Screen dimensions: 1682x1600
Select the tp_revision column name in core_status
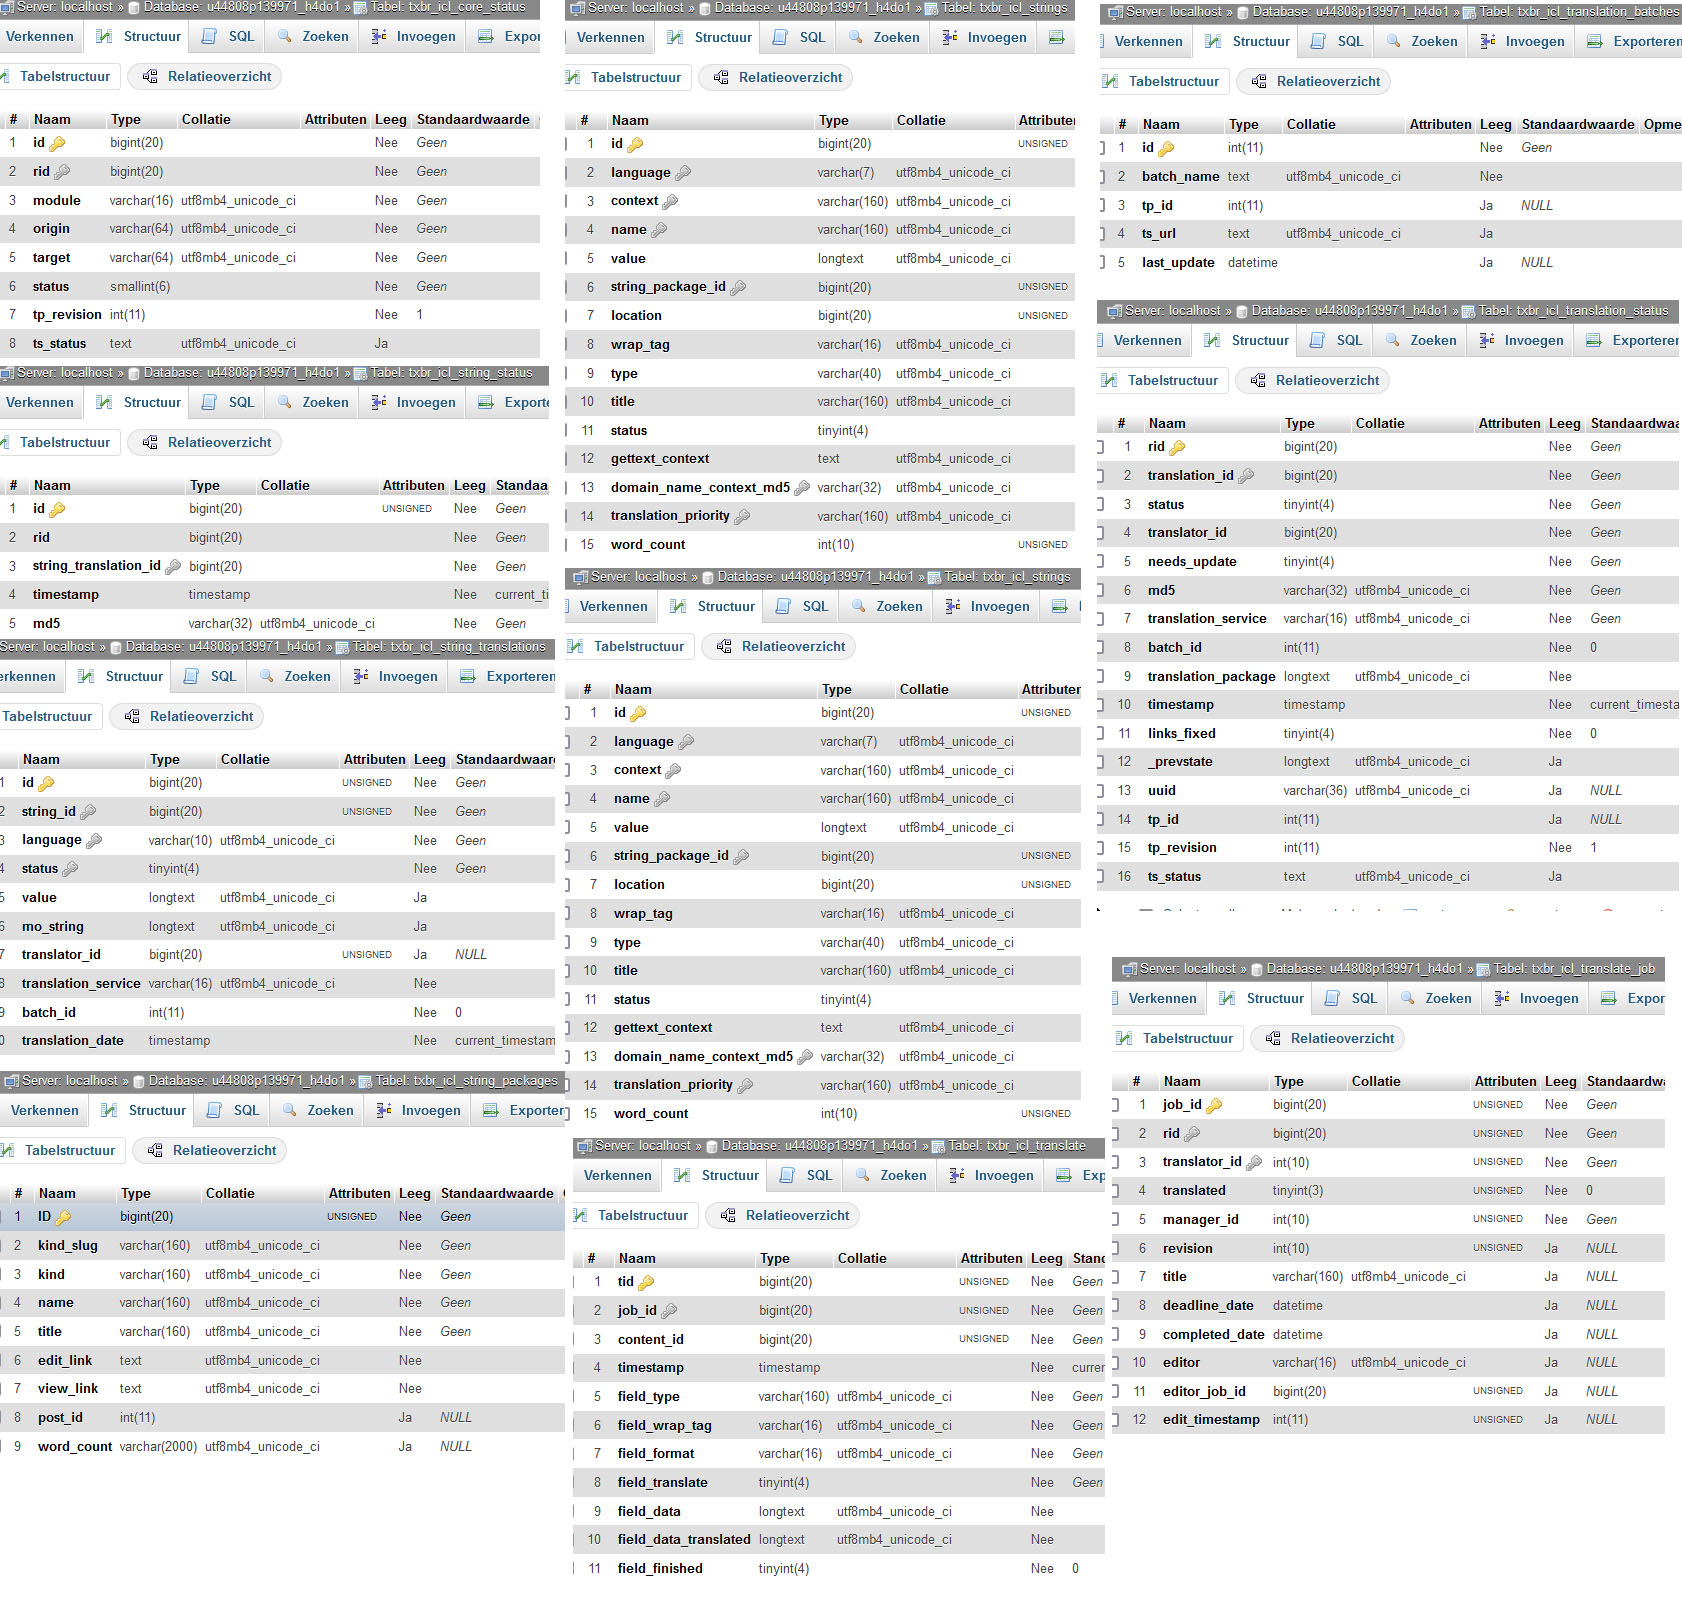tap(67, 315)
